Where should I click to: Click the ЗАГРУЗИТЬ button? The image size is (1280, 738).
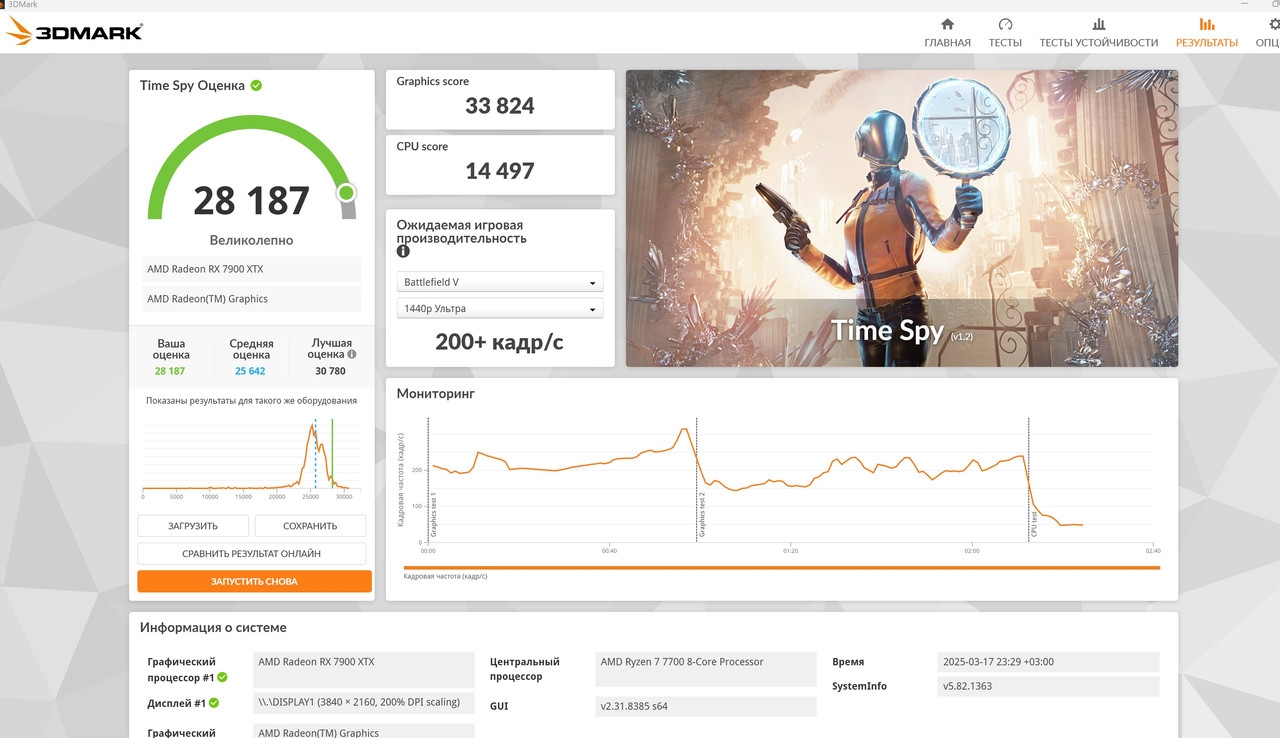click(193, 526)
